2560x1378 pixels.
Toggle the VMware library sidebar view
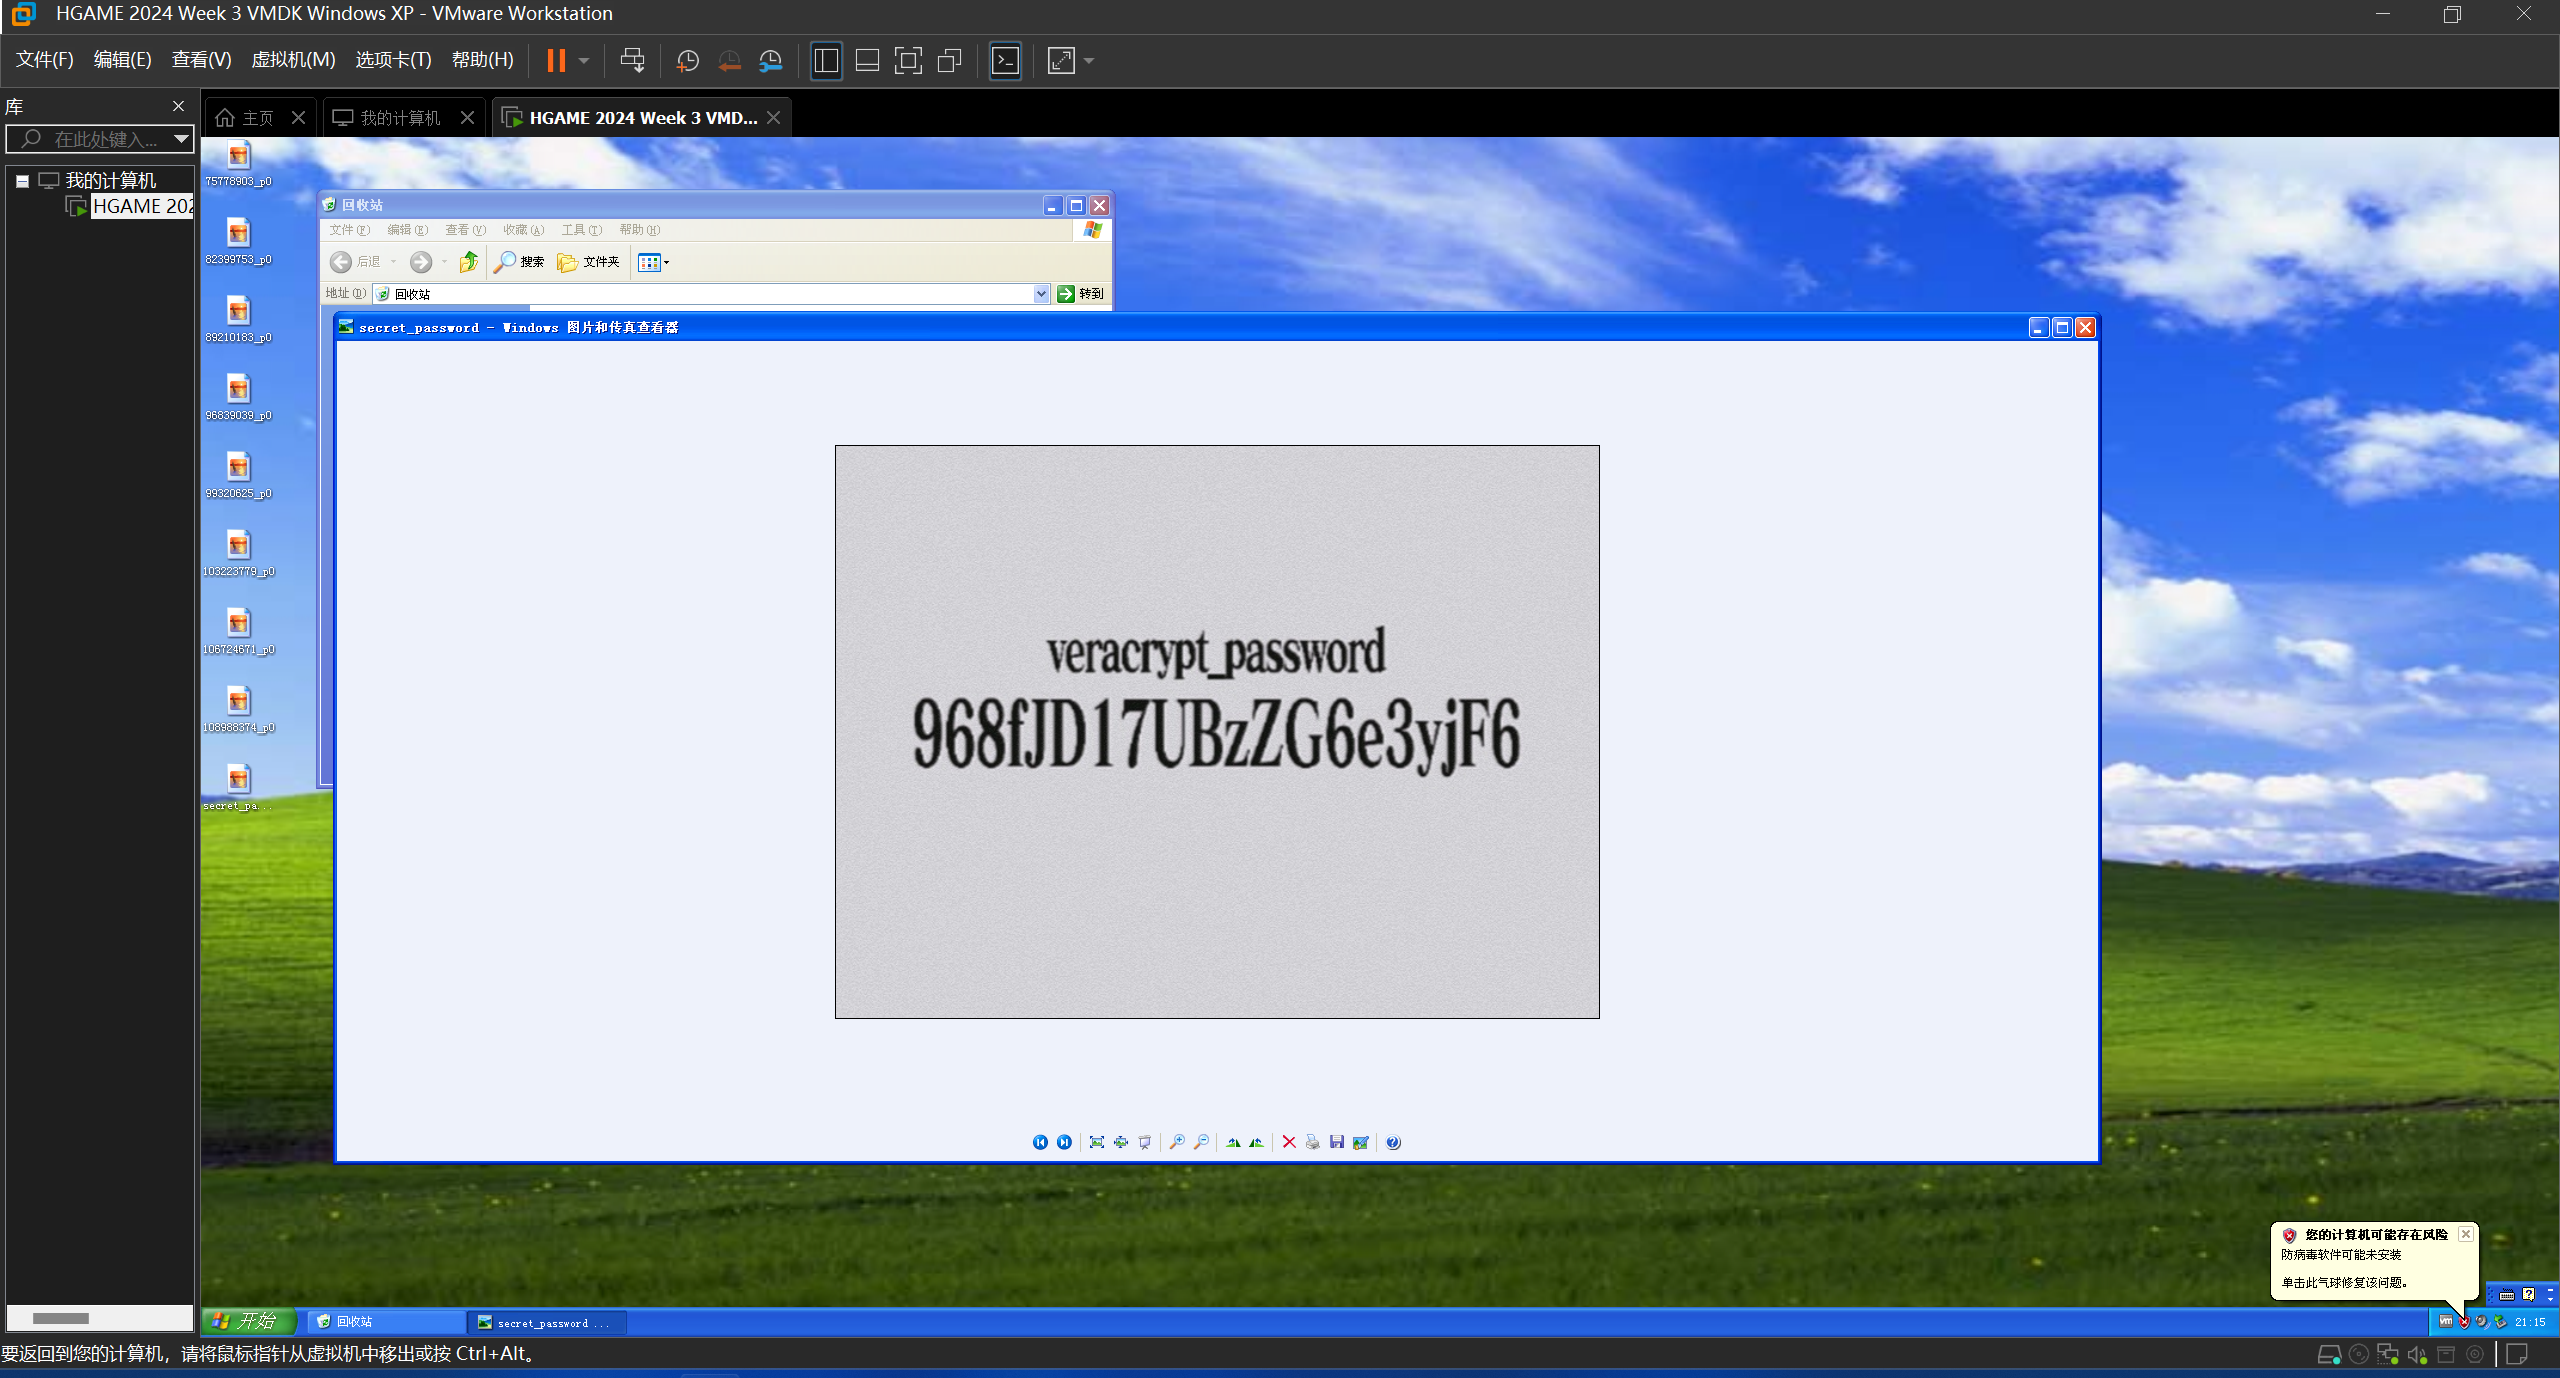tap(826, 61)
